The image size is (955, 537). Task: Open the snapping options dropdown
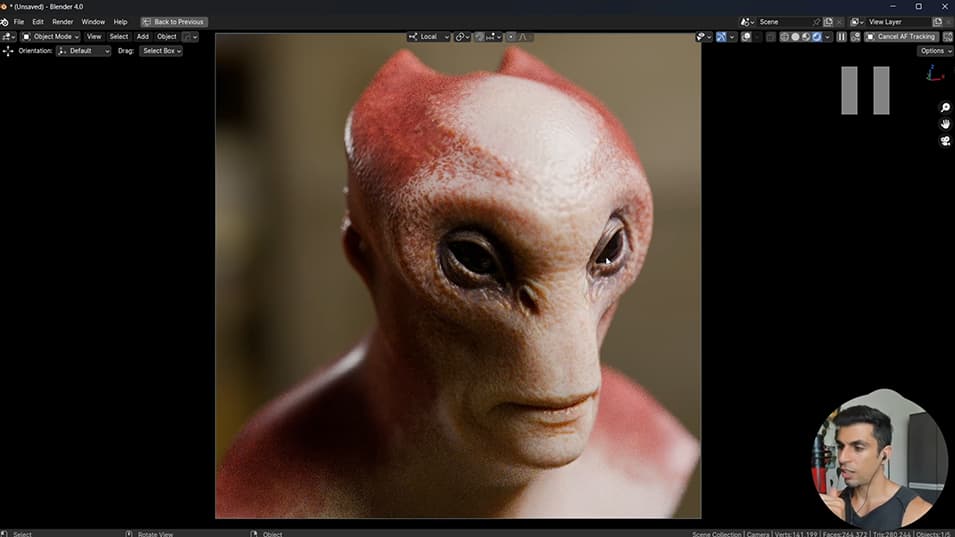point(493,37)
